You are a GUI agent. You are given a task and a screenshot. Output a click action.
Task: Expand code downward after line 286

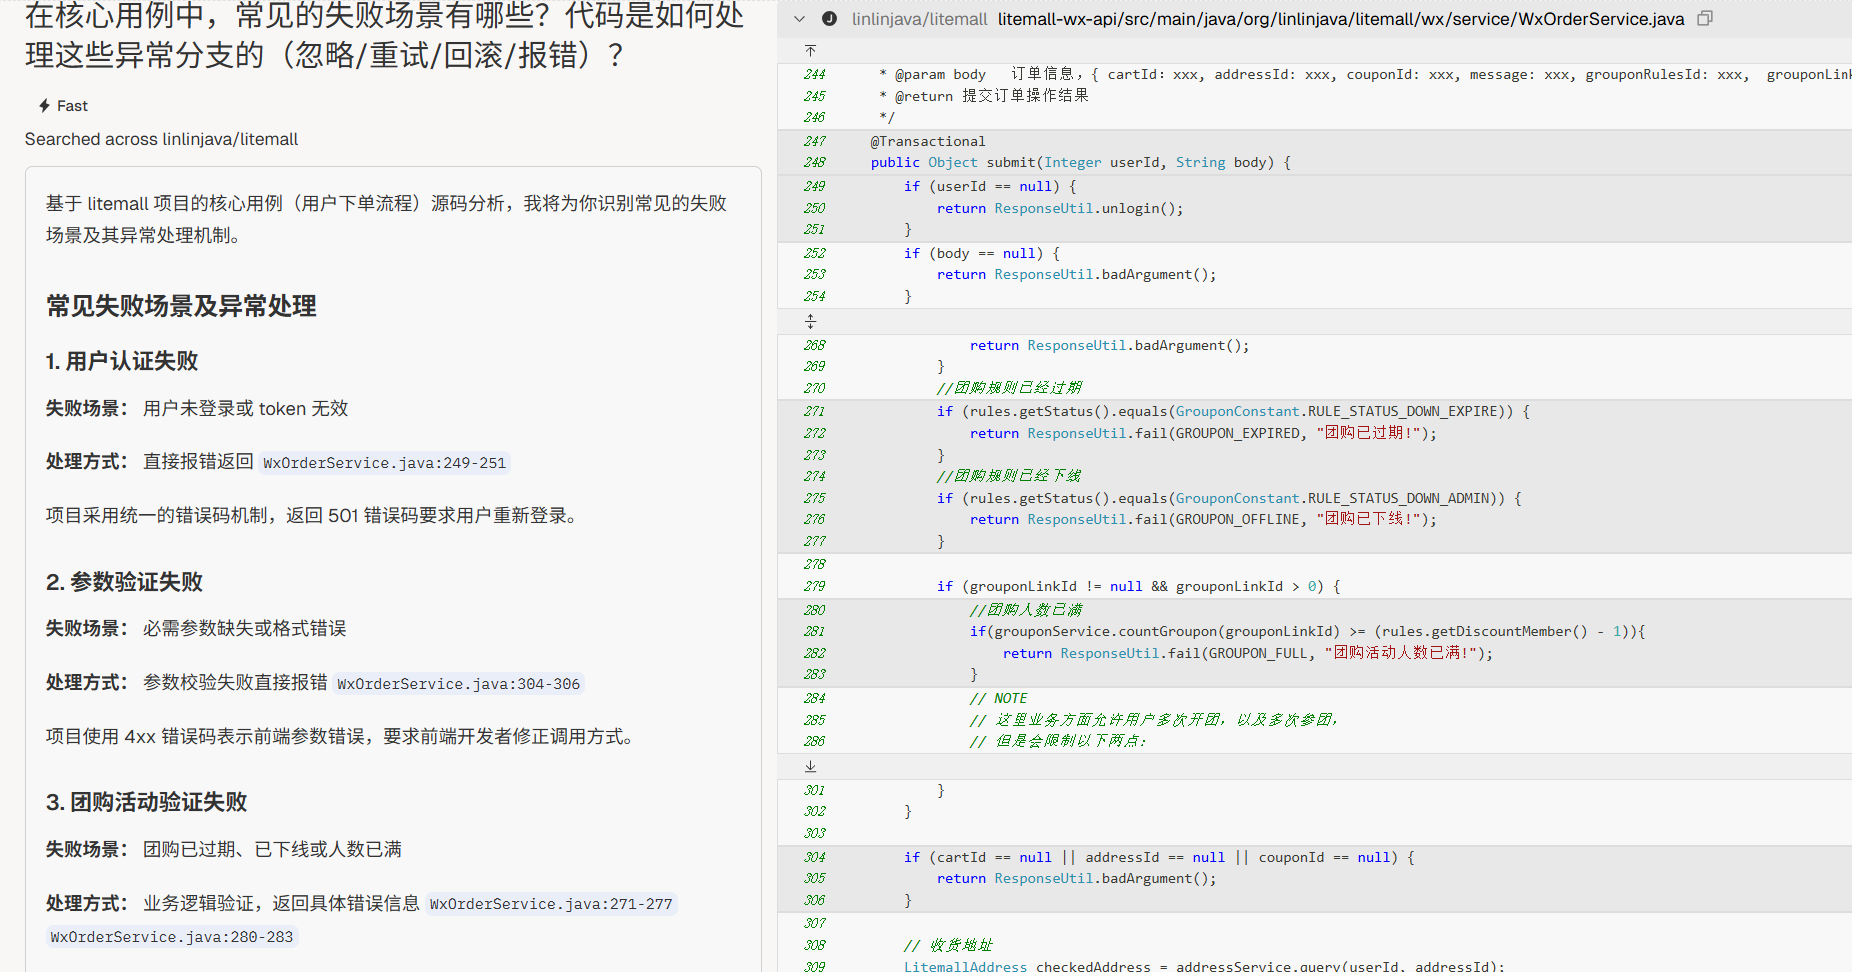811,766
